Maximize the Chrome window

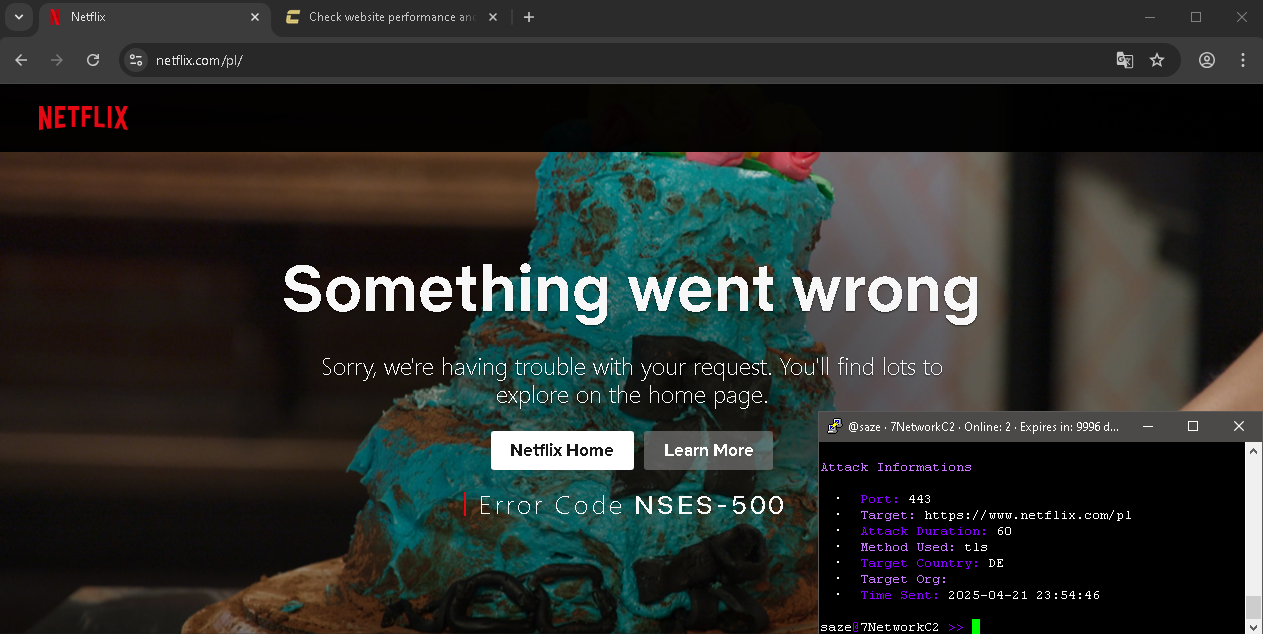1196,17
